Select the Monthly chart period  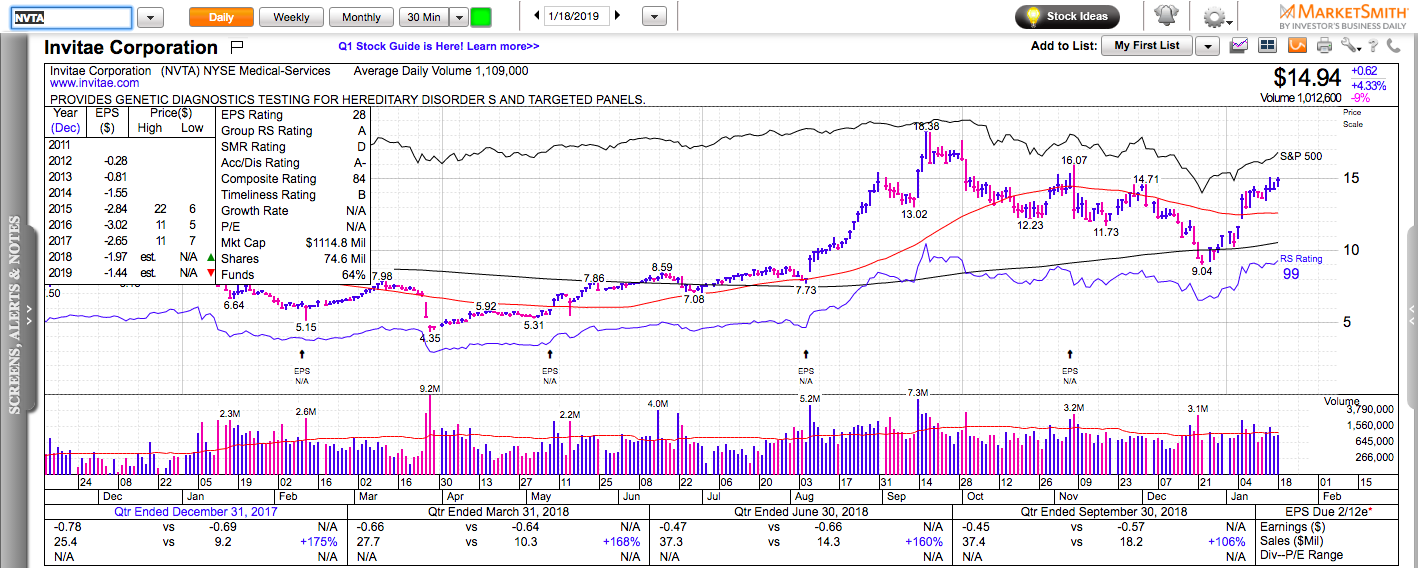[361, 17]
